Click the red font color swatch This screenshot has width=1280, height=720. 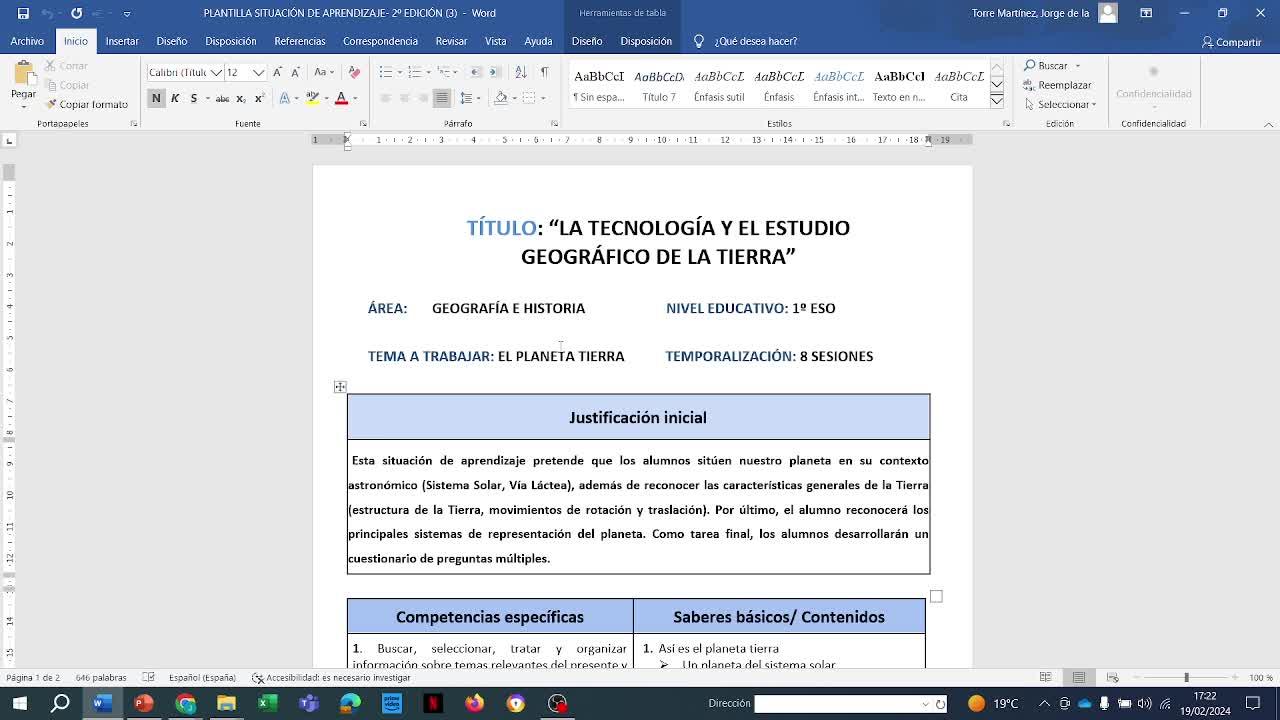[x=341, y=98]
